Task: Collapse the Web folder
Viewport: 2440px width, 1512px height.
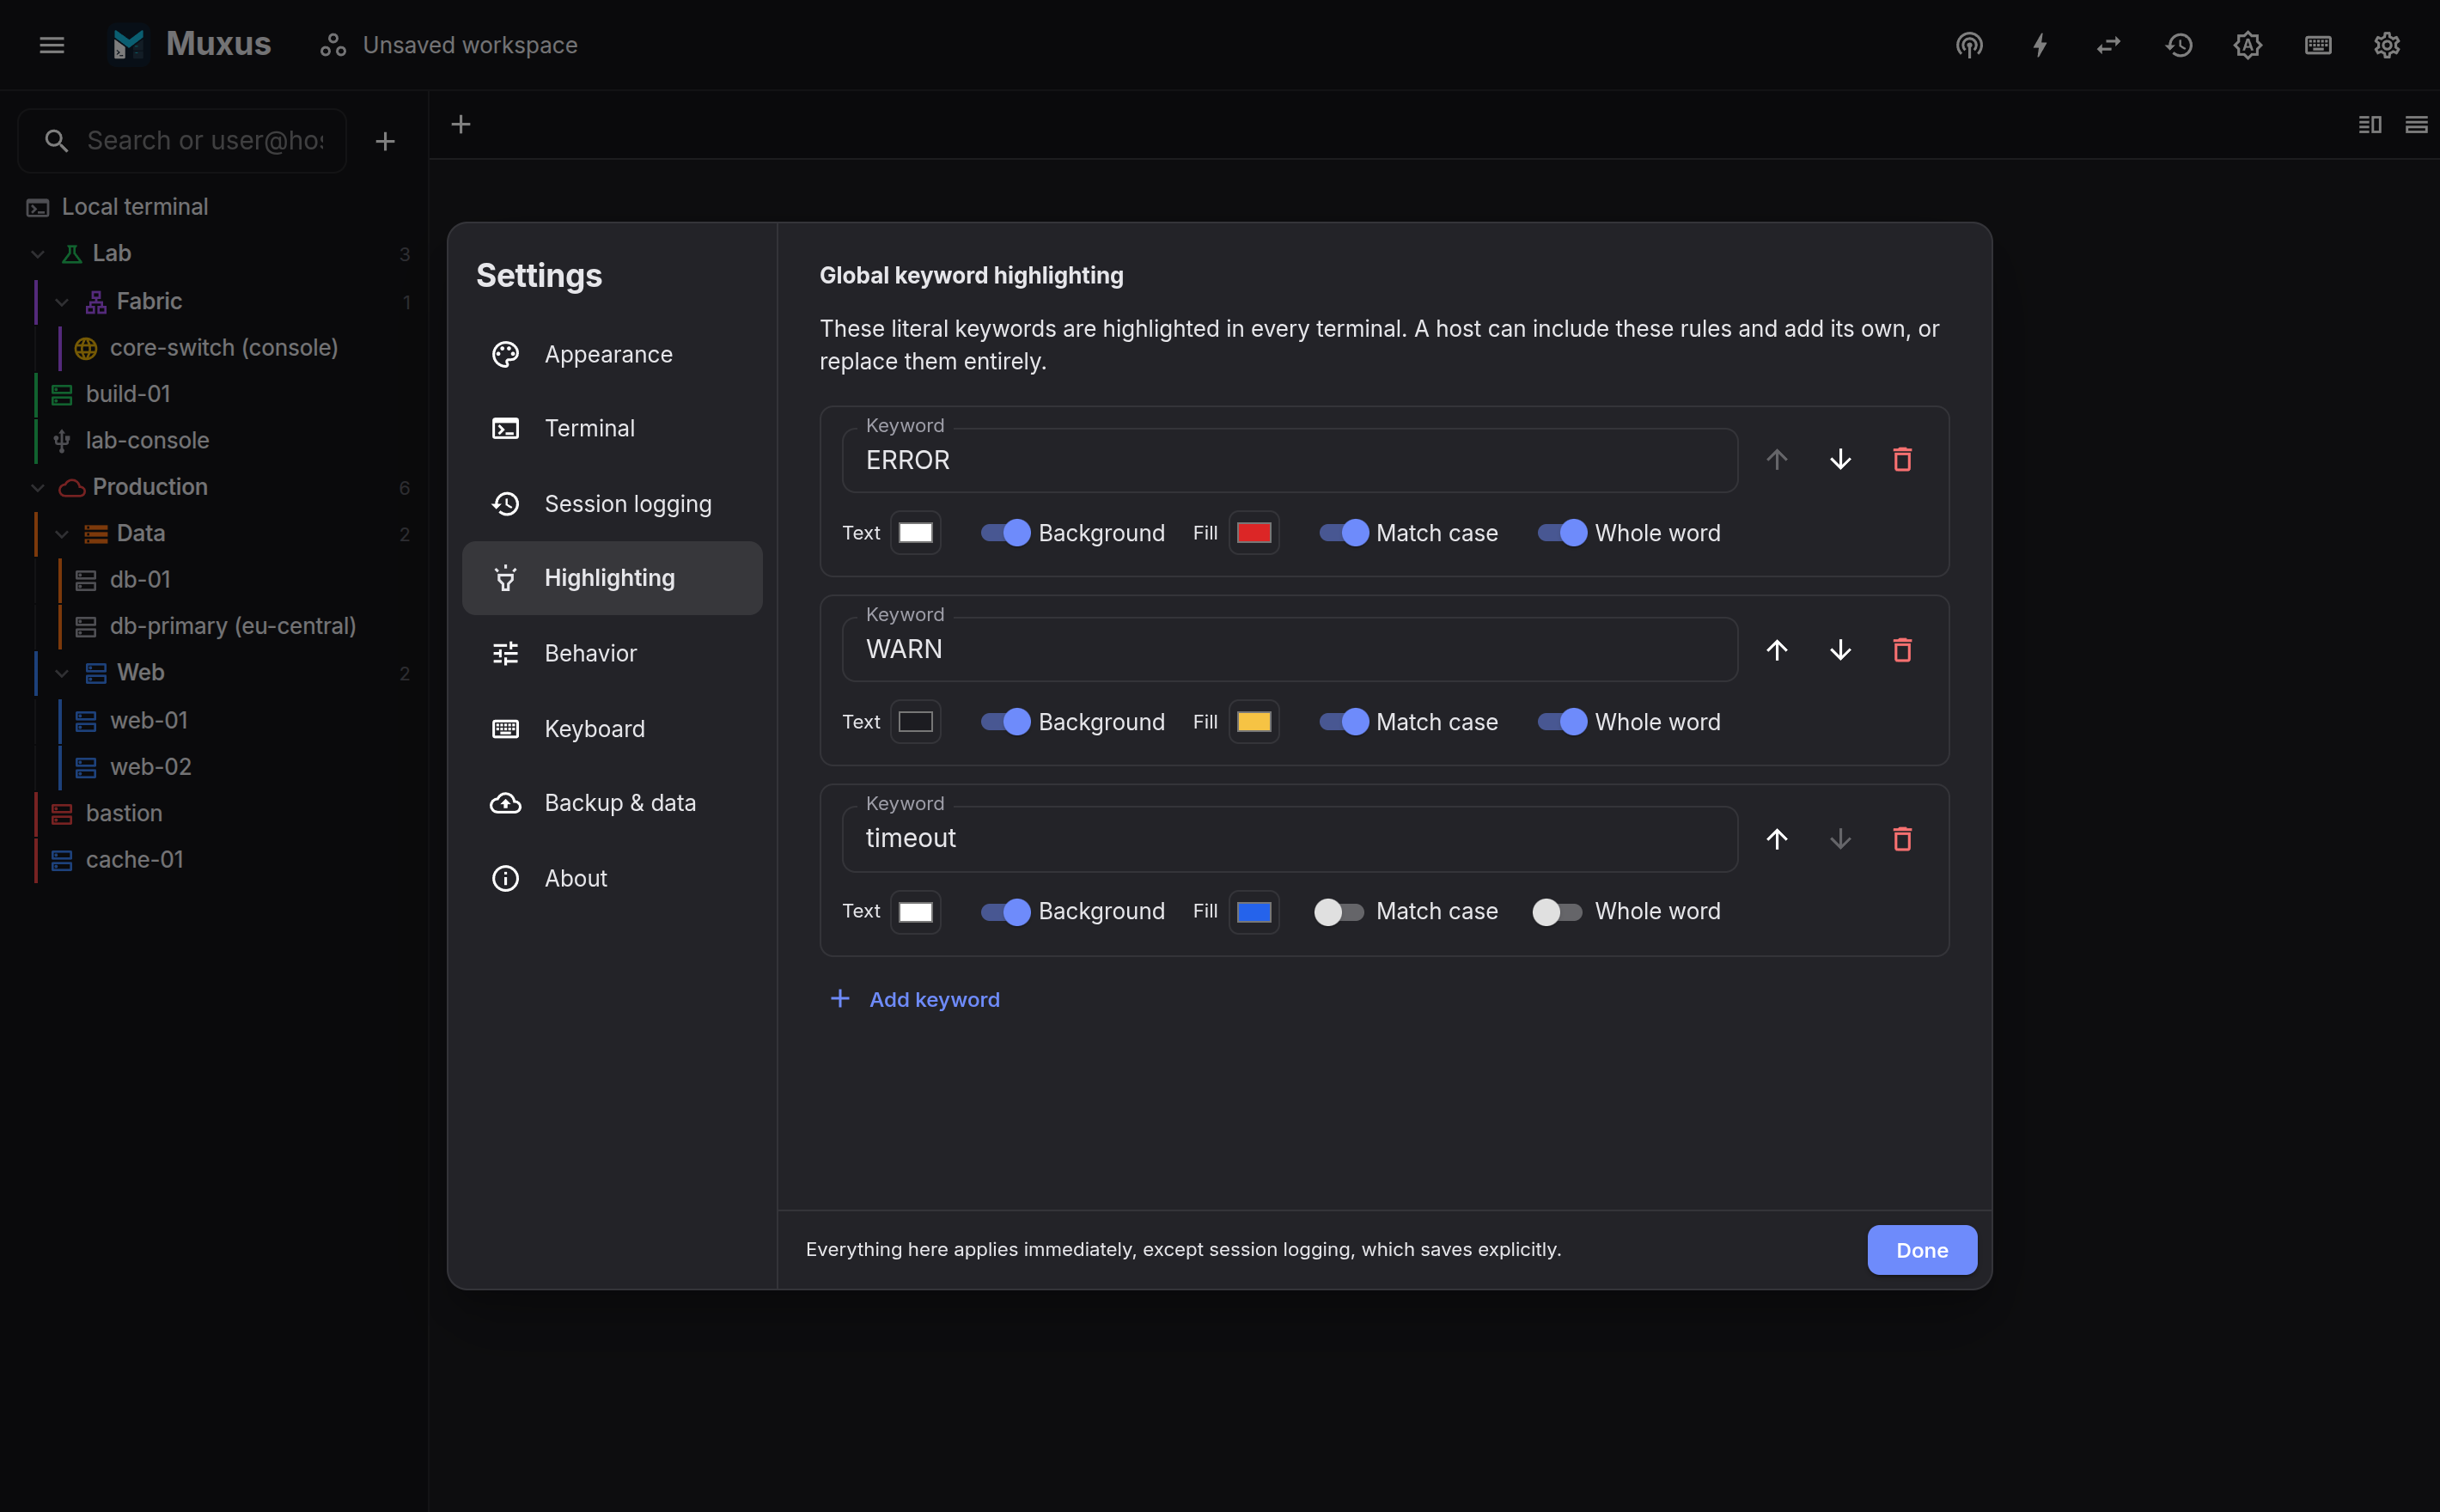Action: coord(62,673)
